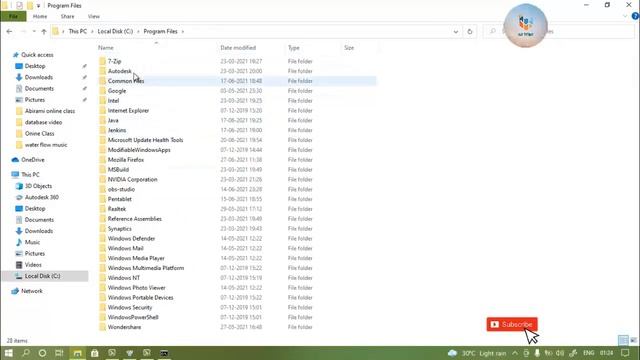Select Microsoft Update Health Tools folder

point(145,140)
